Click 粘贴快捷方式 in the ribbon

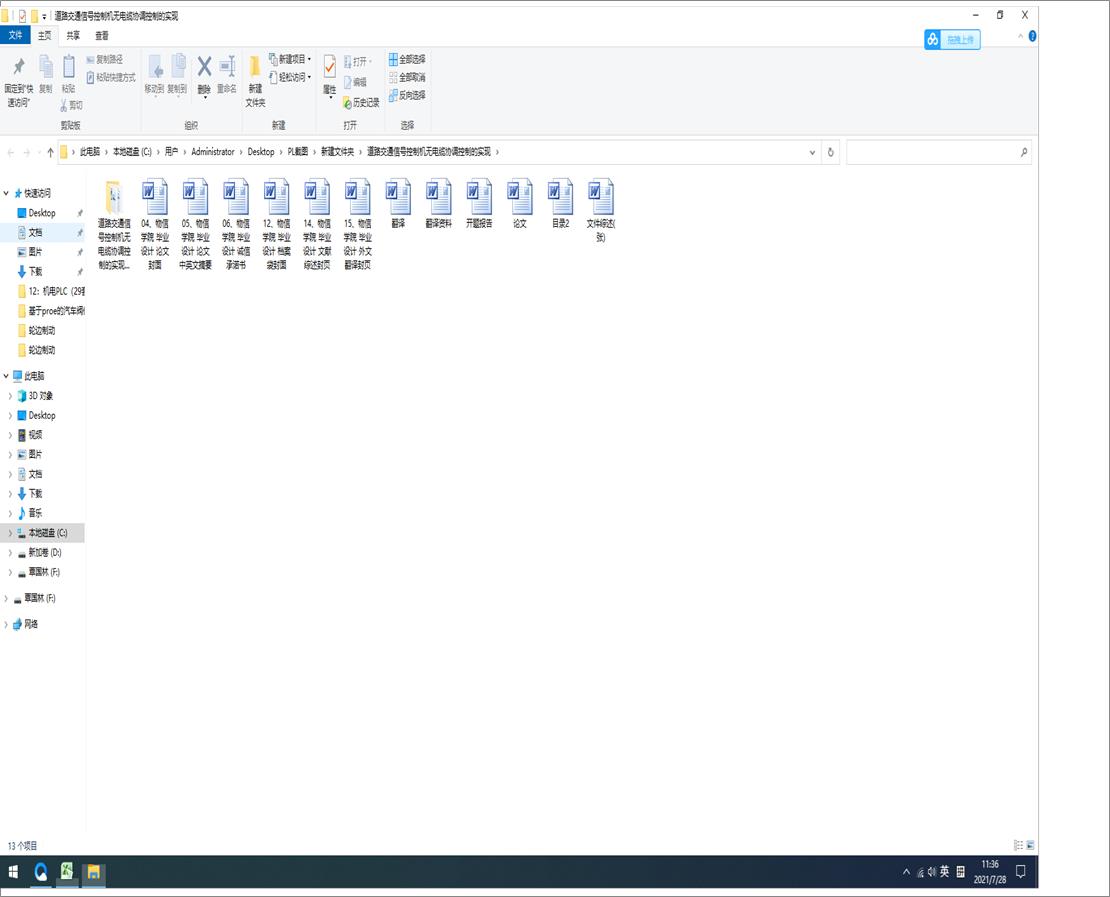tap(111, 77)
